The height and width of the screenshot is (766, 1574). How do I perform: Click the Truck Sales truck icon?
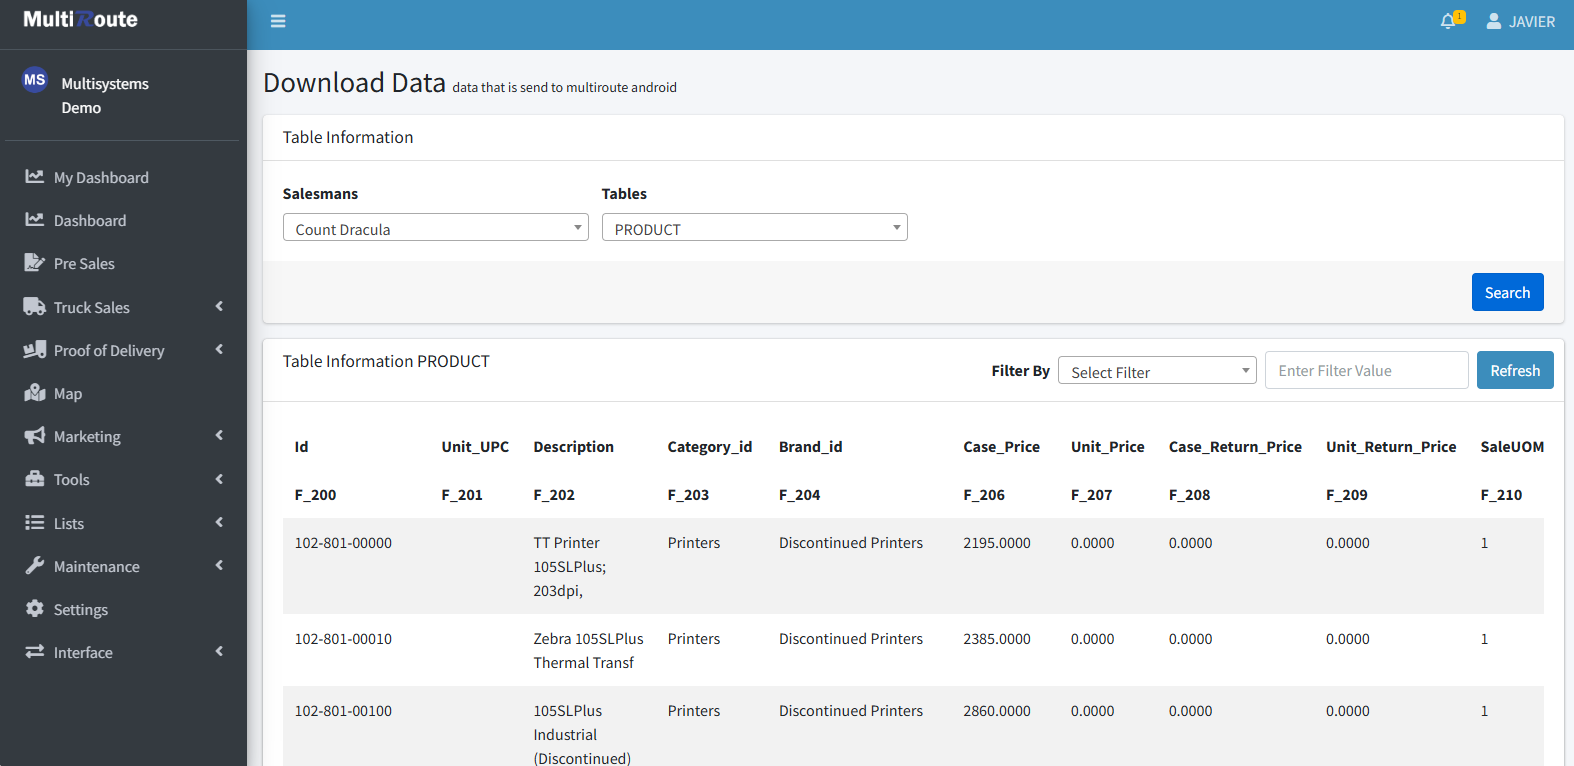pyautogui.click(x=35, y=307)
